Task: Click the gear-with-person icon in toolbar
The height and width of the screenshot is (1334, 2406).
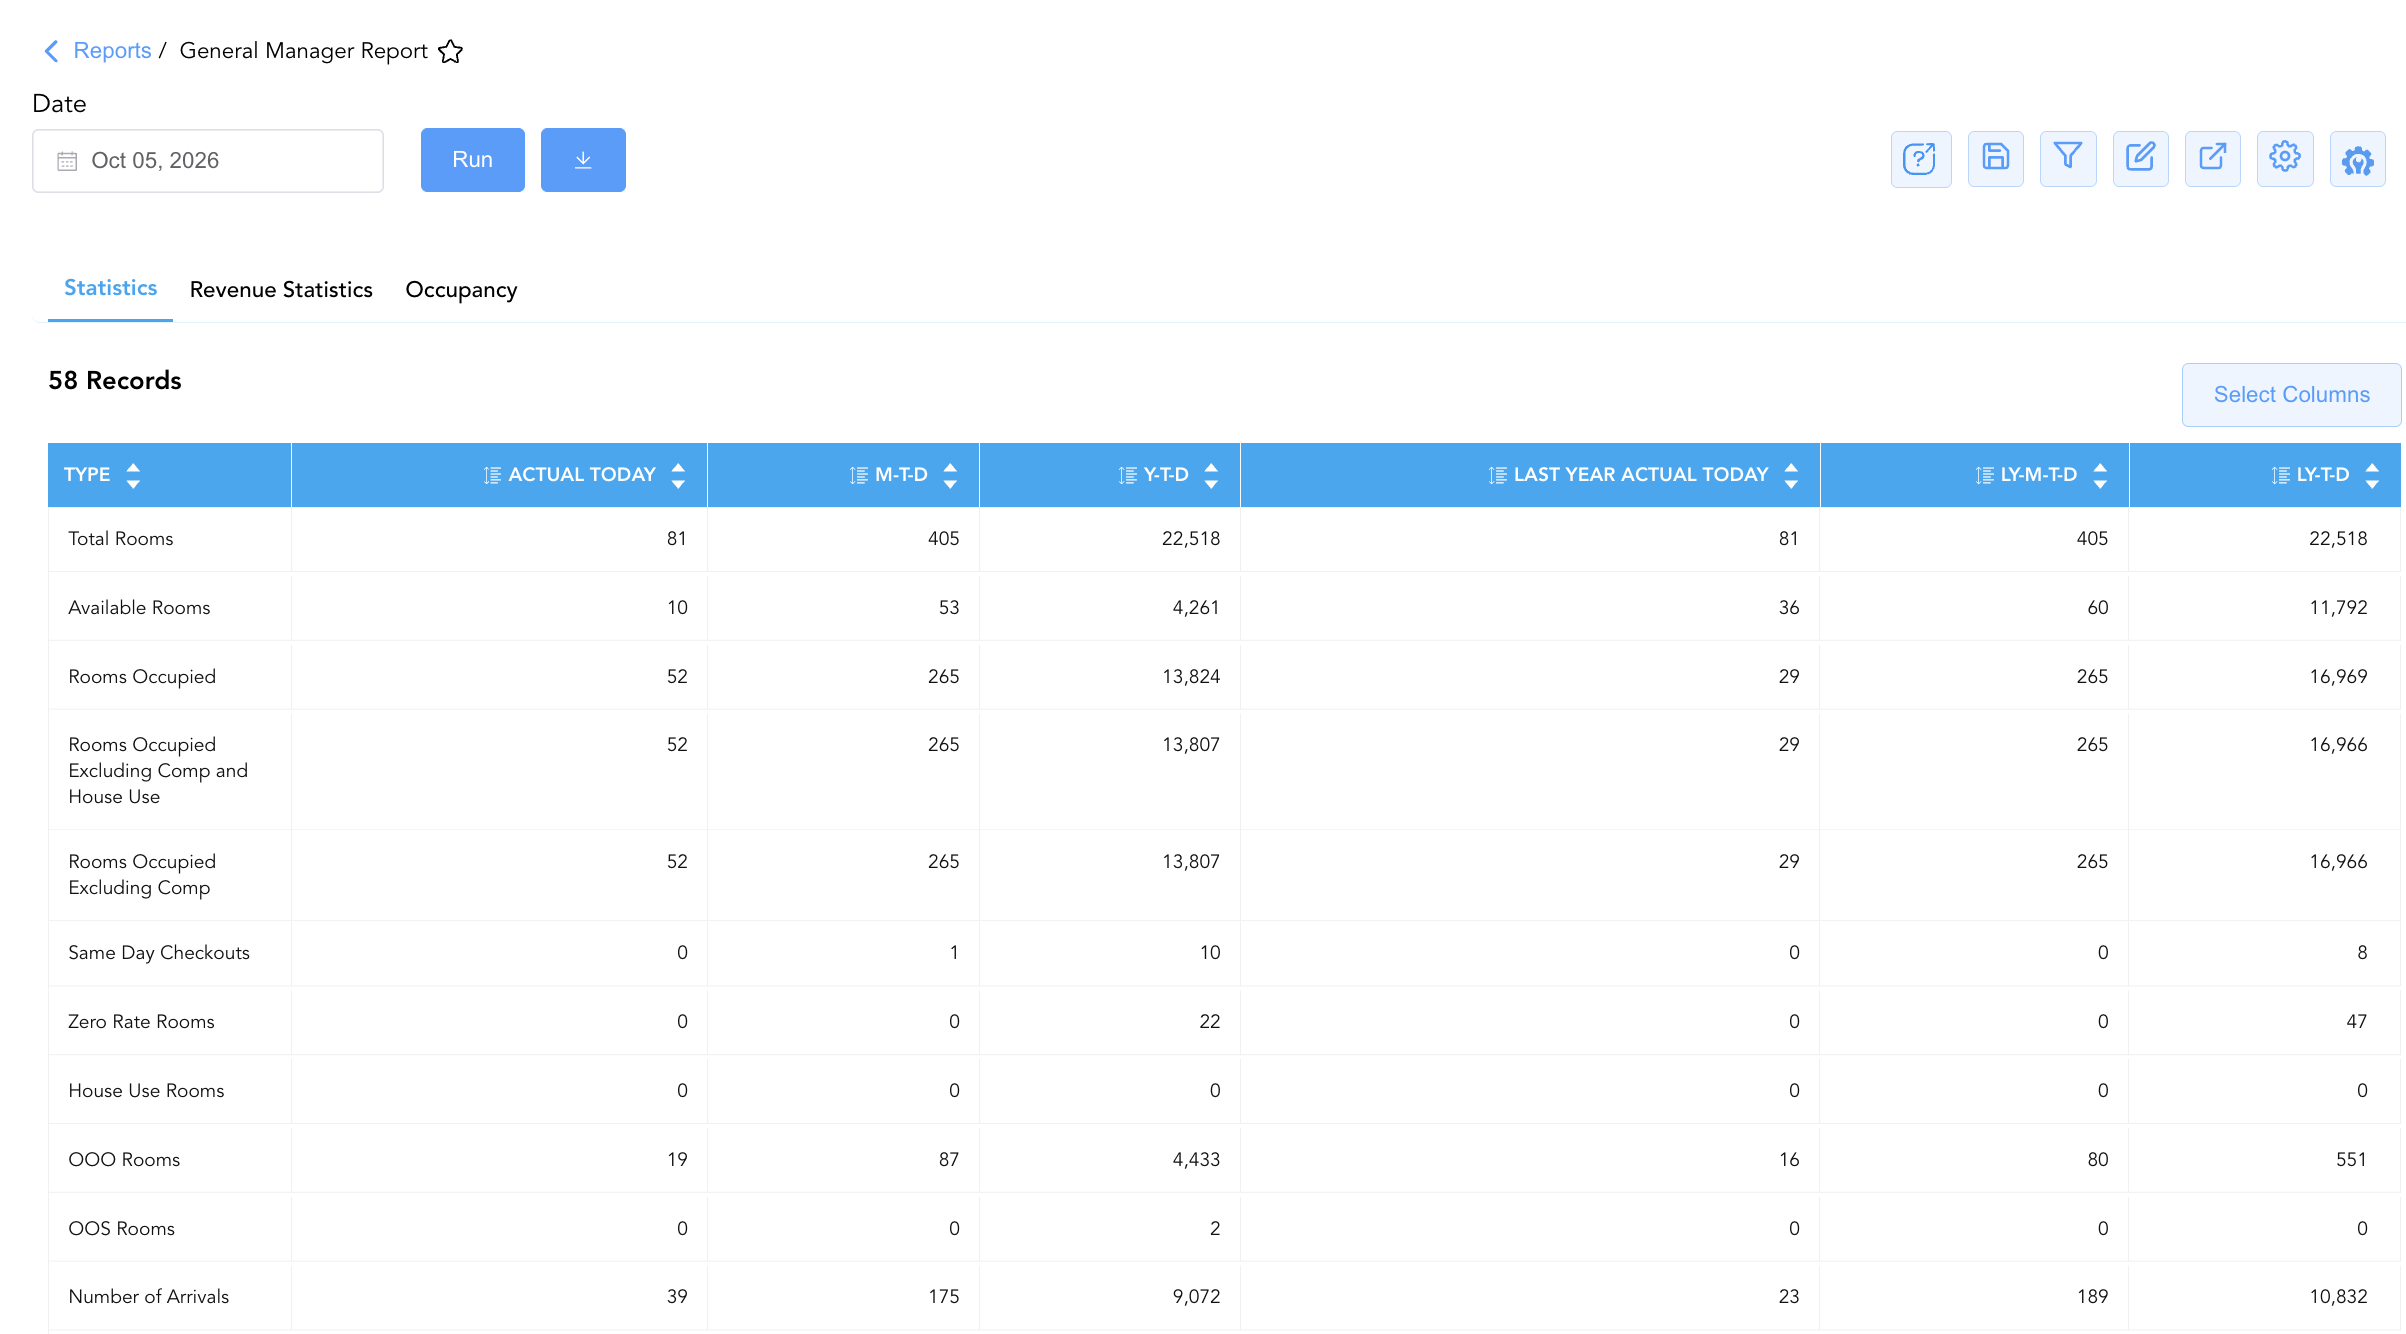Action: (x=2357, y=158)
